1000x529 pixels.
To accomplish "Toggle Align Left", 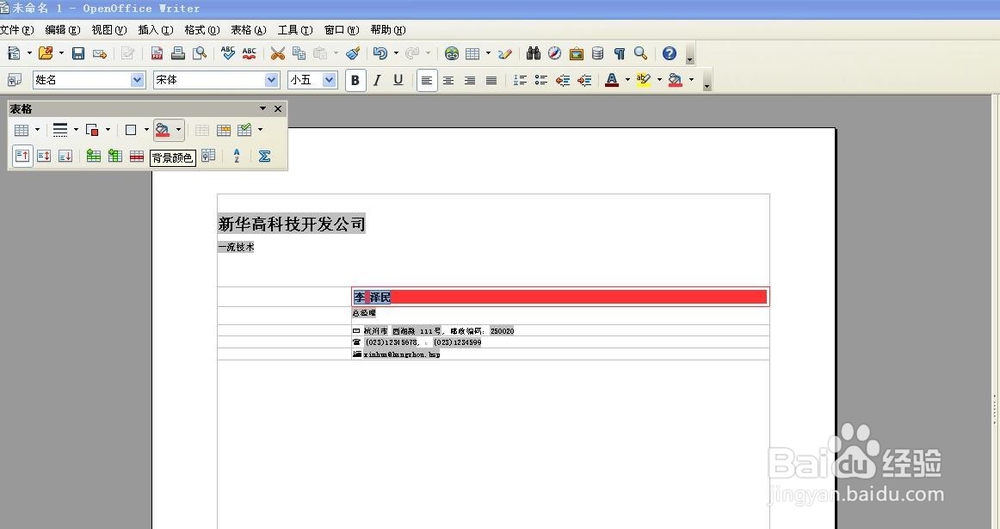I will (x=427, y=80).
